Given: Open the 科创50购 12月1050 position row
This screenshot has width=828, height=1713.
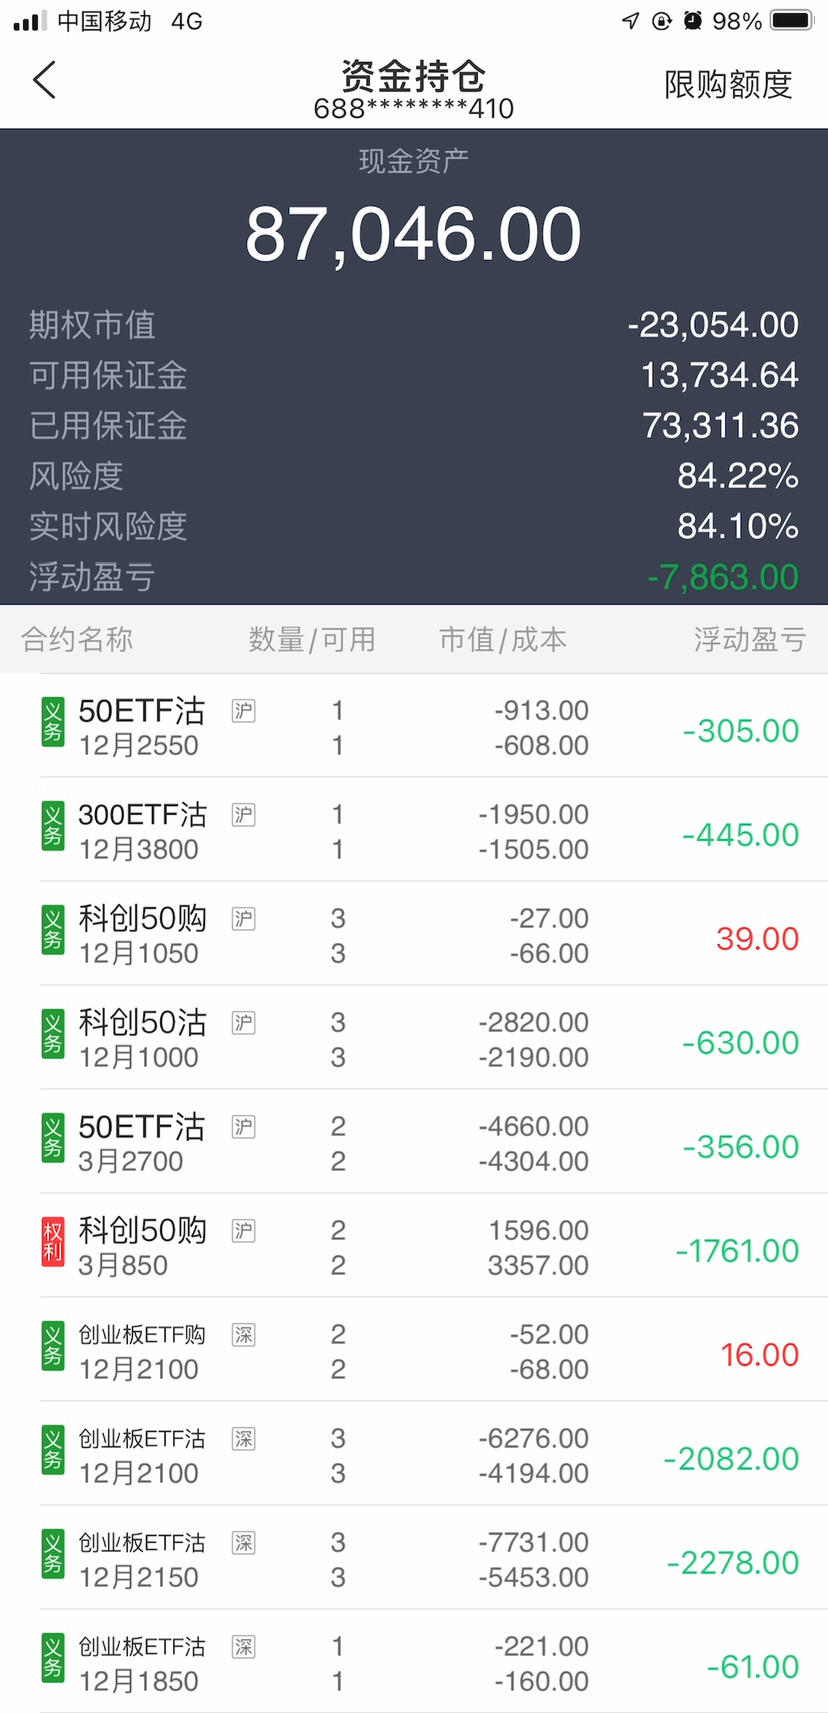Looking at the screenshot, I should [x=420, y=935].
